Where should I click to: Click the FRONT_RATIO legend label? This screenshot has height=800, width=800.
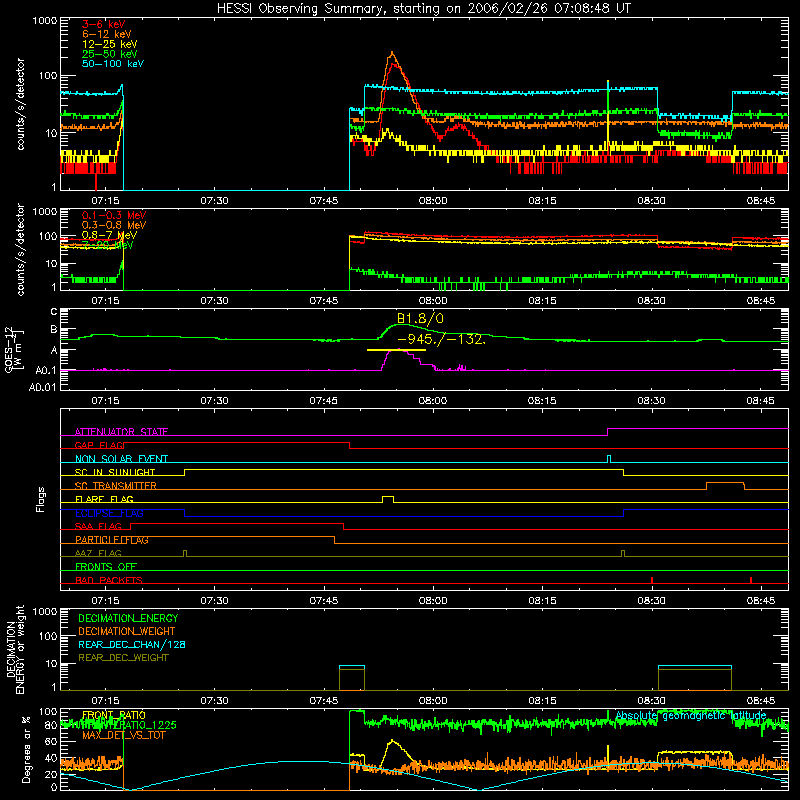tap(114, 715)
